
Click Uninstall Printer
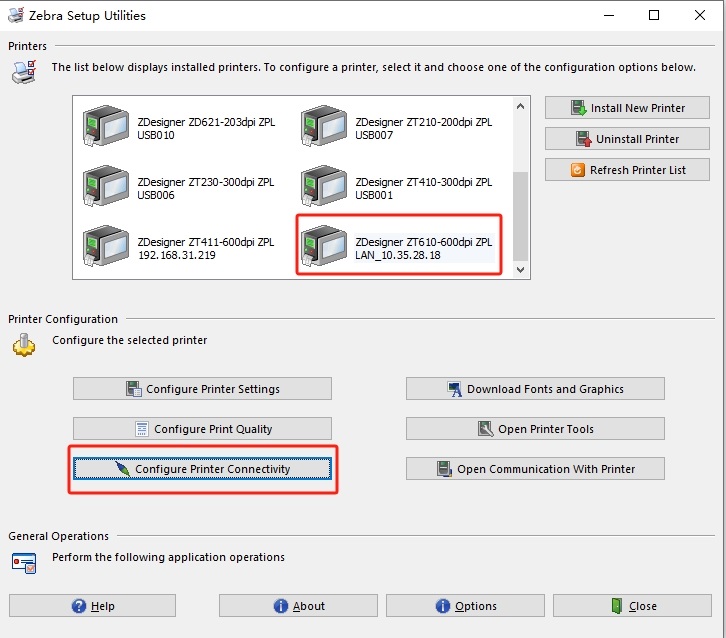pos(627,139)
